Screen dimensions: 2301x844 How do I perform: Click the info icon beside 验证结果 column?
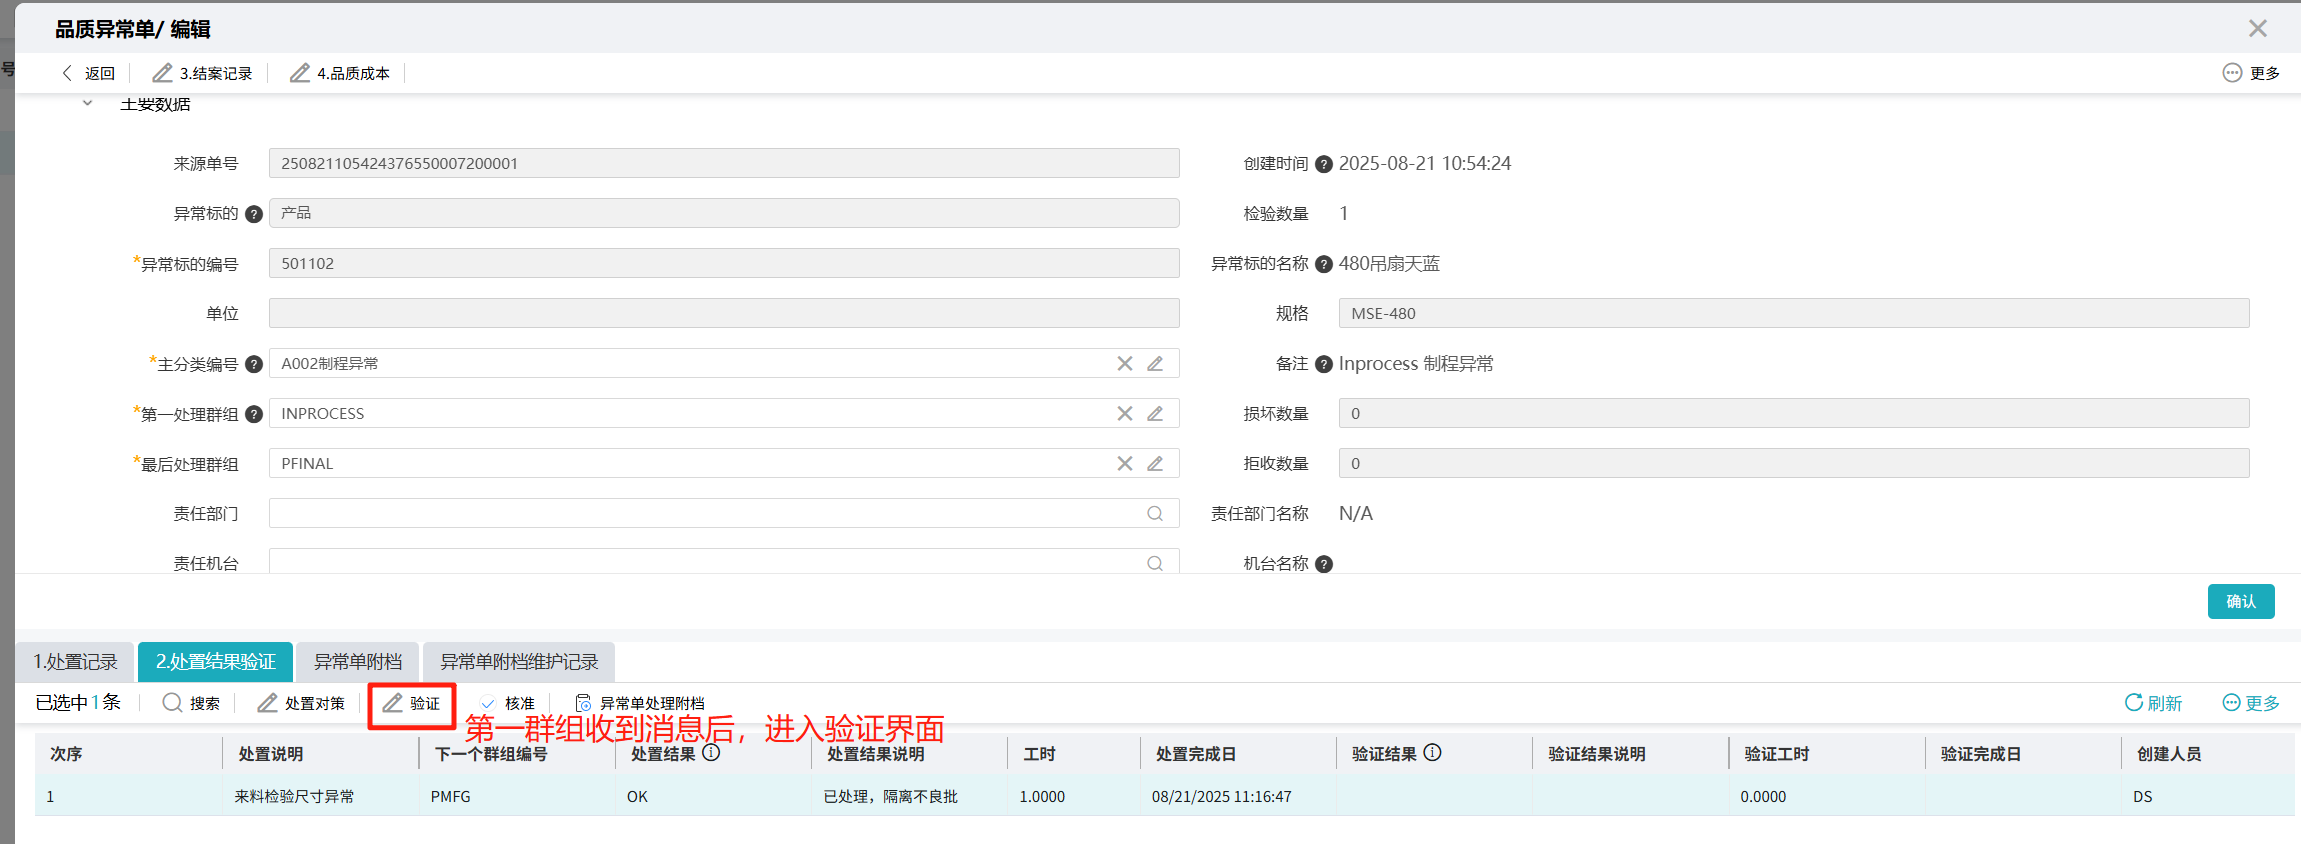coord(1433,753)
